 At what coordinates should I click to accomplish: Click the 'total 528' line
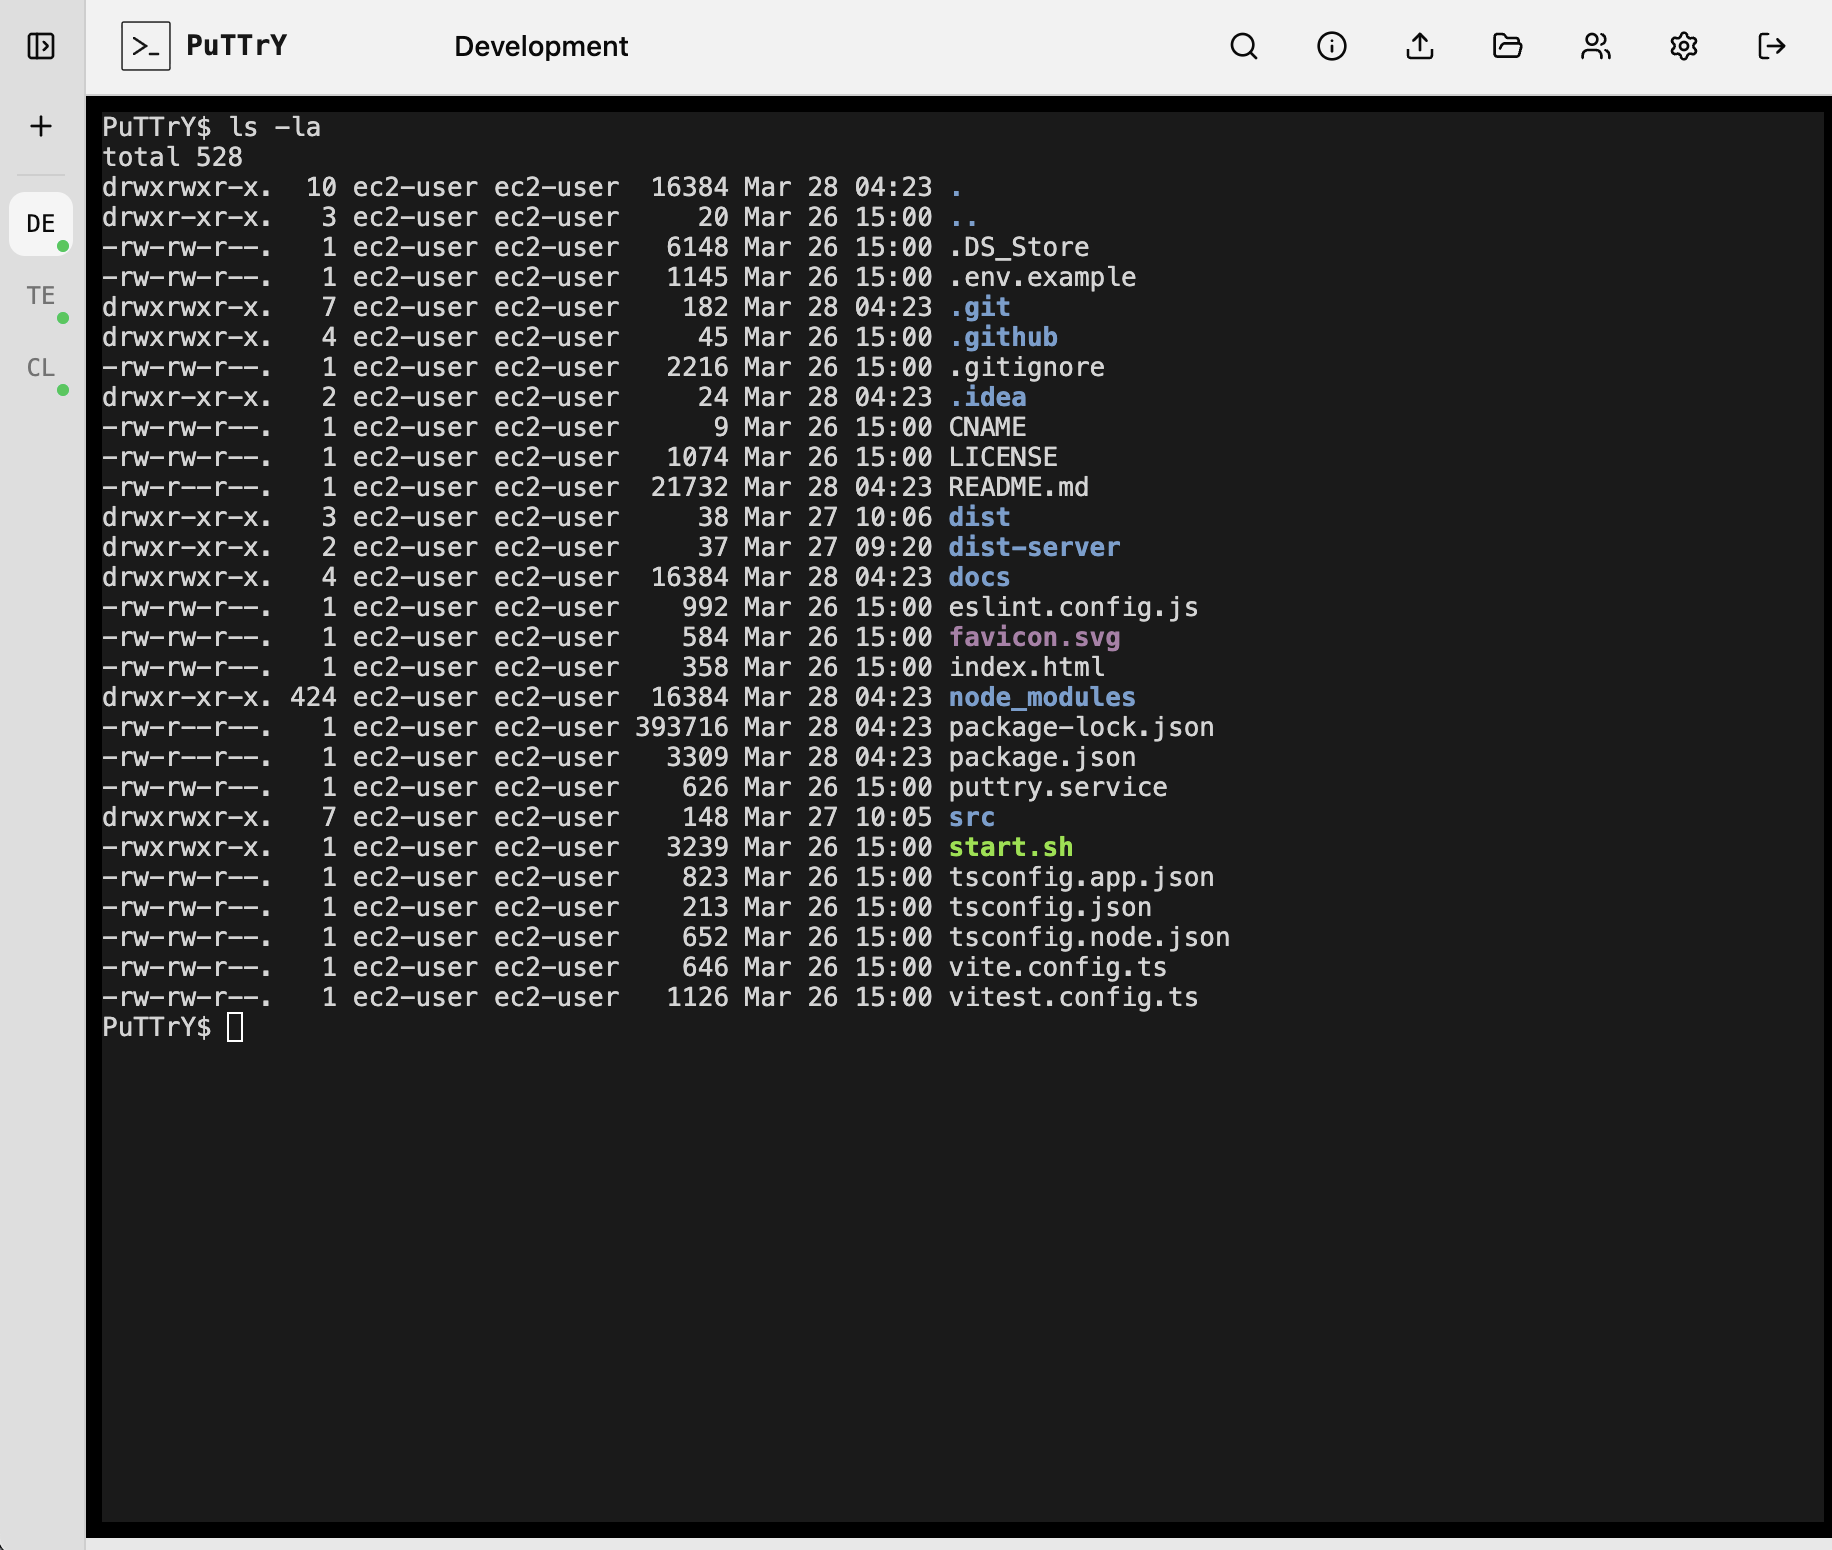pyautogui.click(x=172, y=157)
